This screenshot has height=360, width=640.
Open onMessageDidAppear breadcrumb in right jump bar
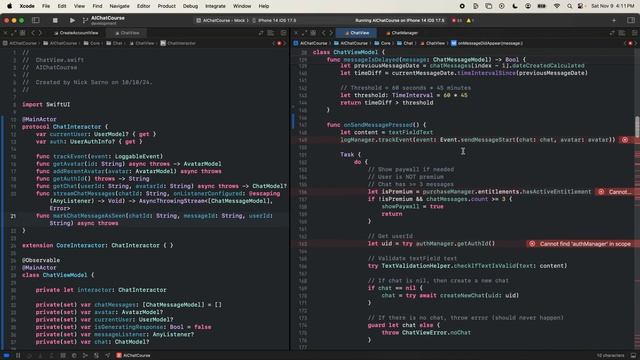[x=487, y=43]
